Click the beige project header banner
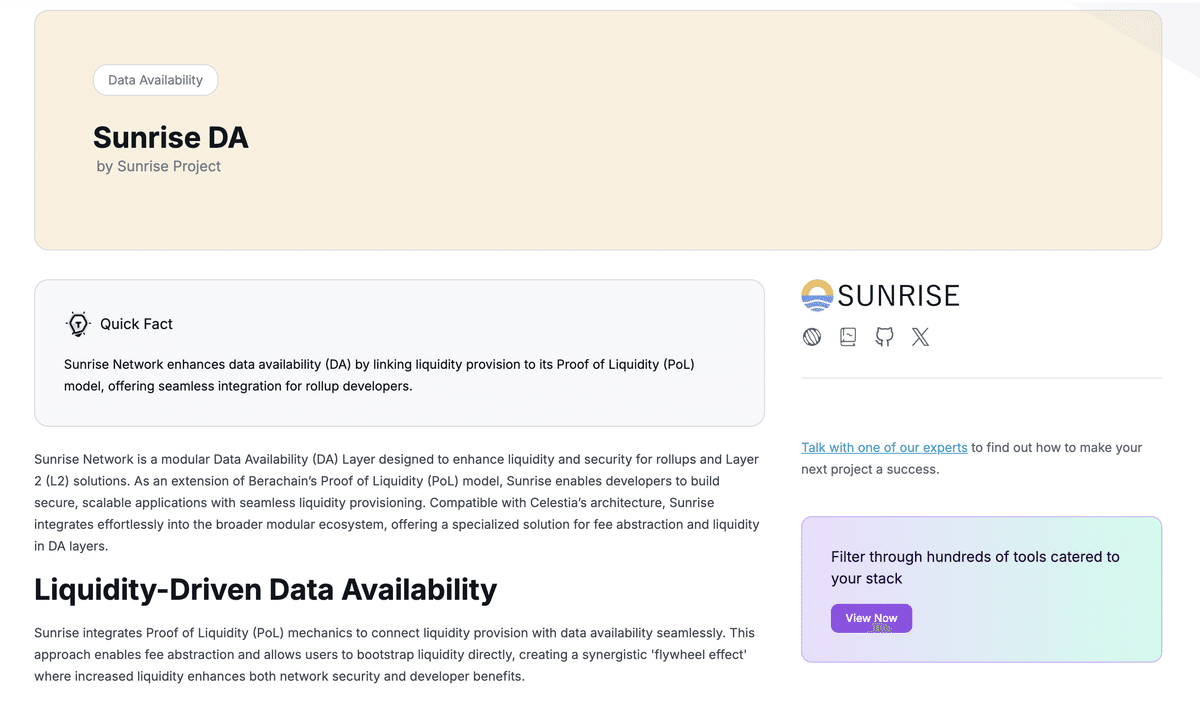The width and height of the screenshot is (1200, 706). [598, 210]
